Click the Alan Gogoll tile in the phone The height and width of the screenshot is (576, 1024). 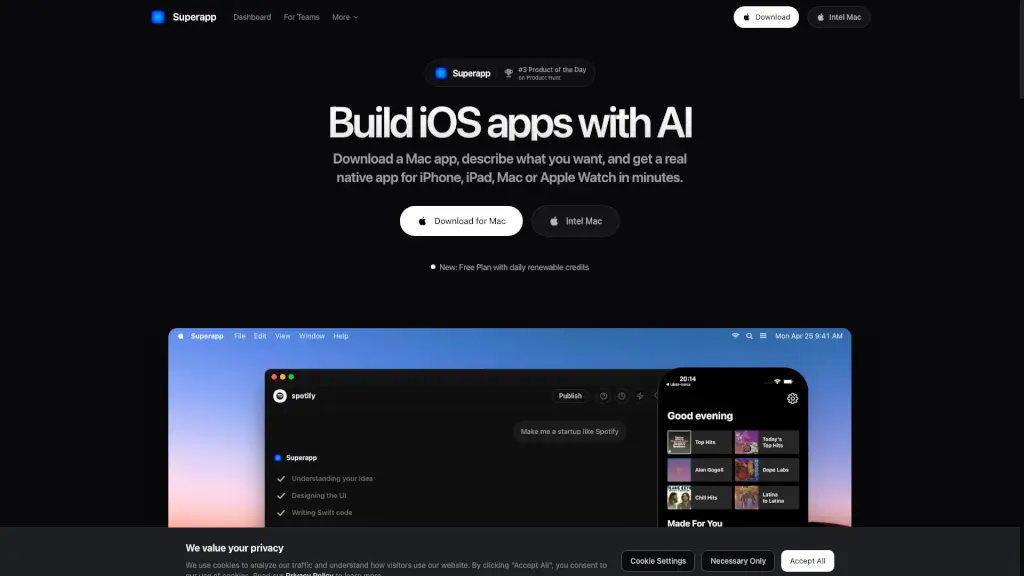coord(699,470)
